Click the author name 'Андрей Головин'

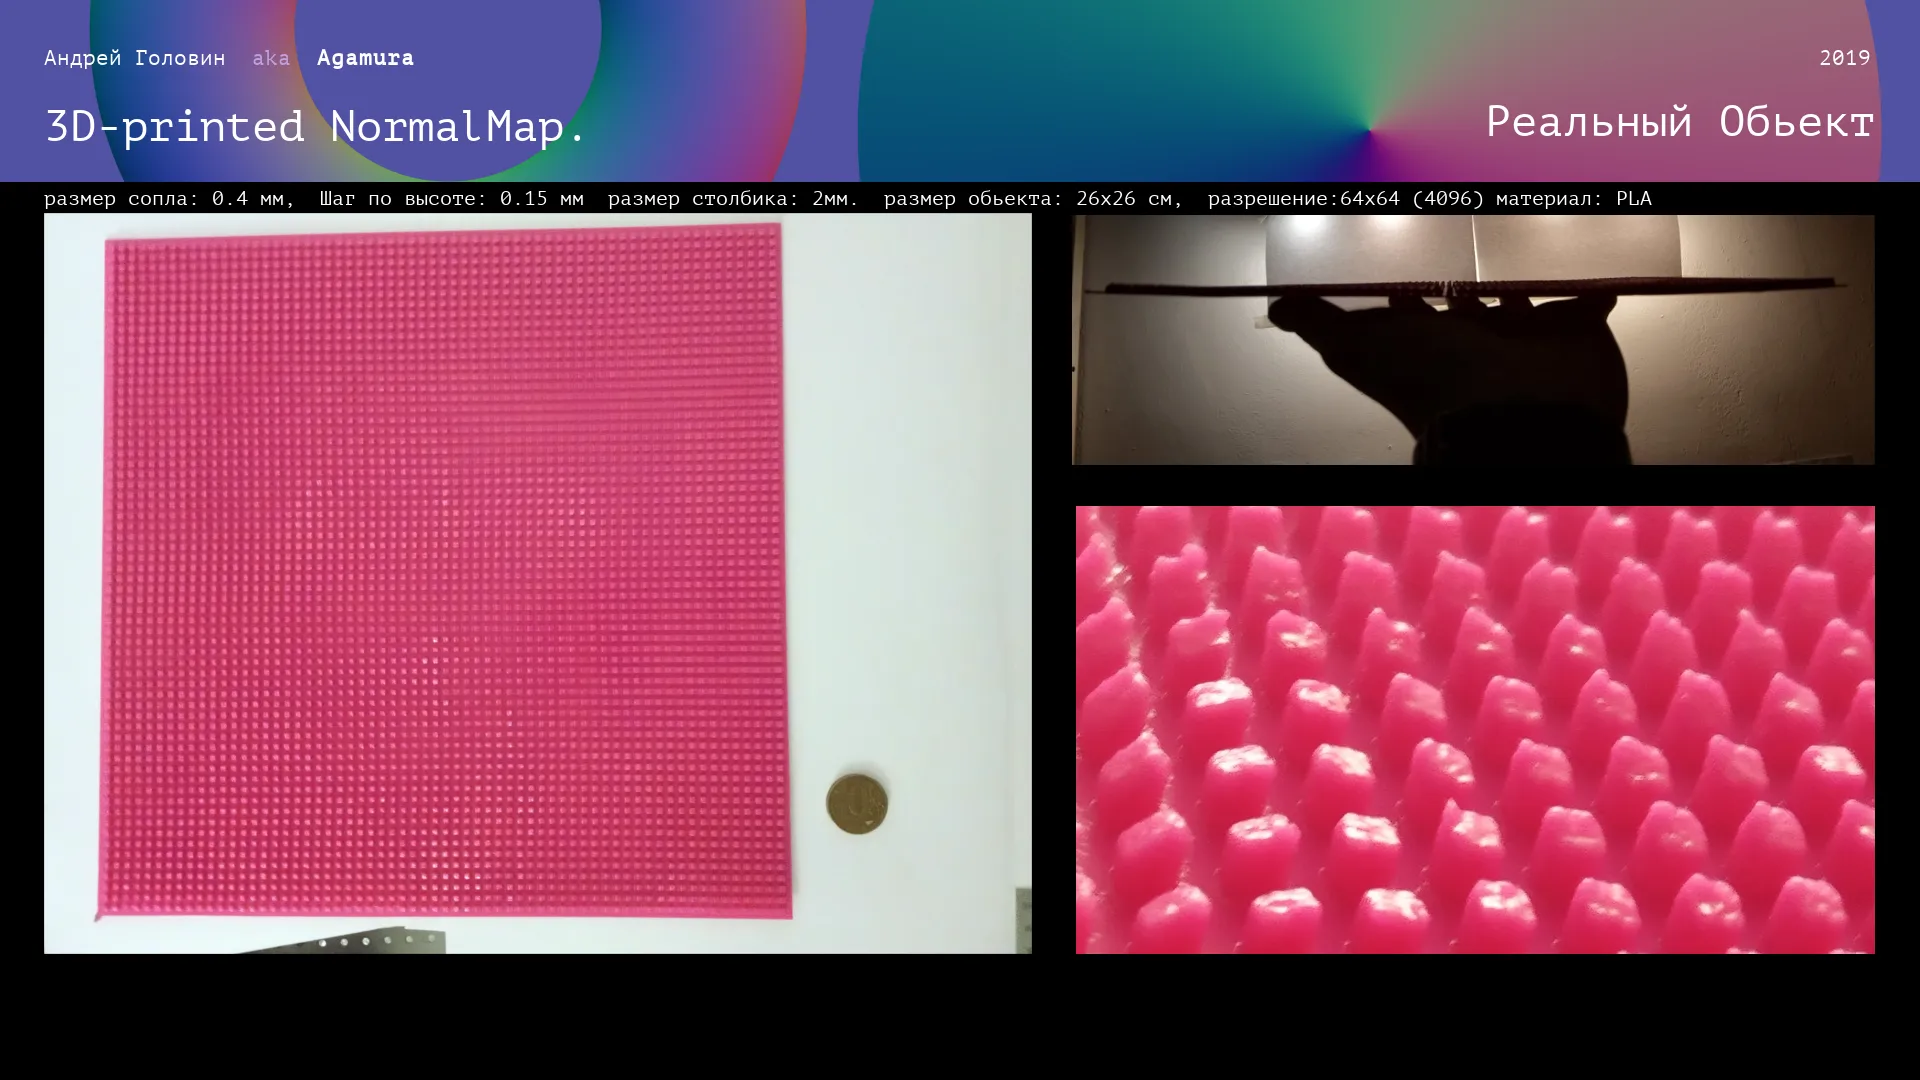click(x=135, y=58)
